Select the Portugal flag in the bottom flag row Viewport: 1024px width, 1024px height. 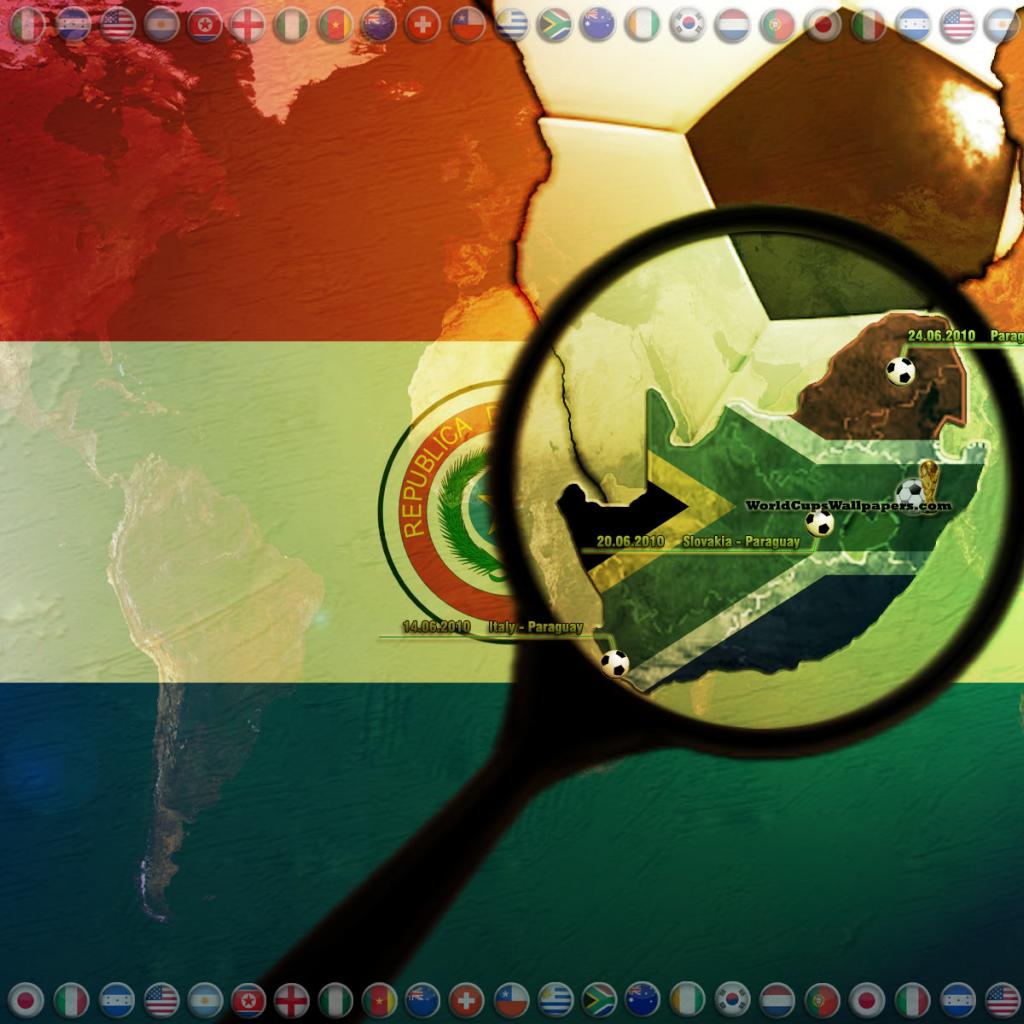822,999
